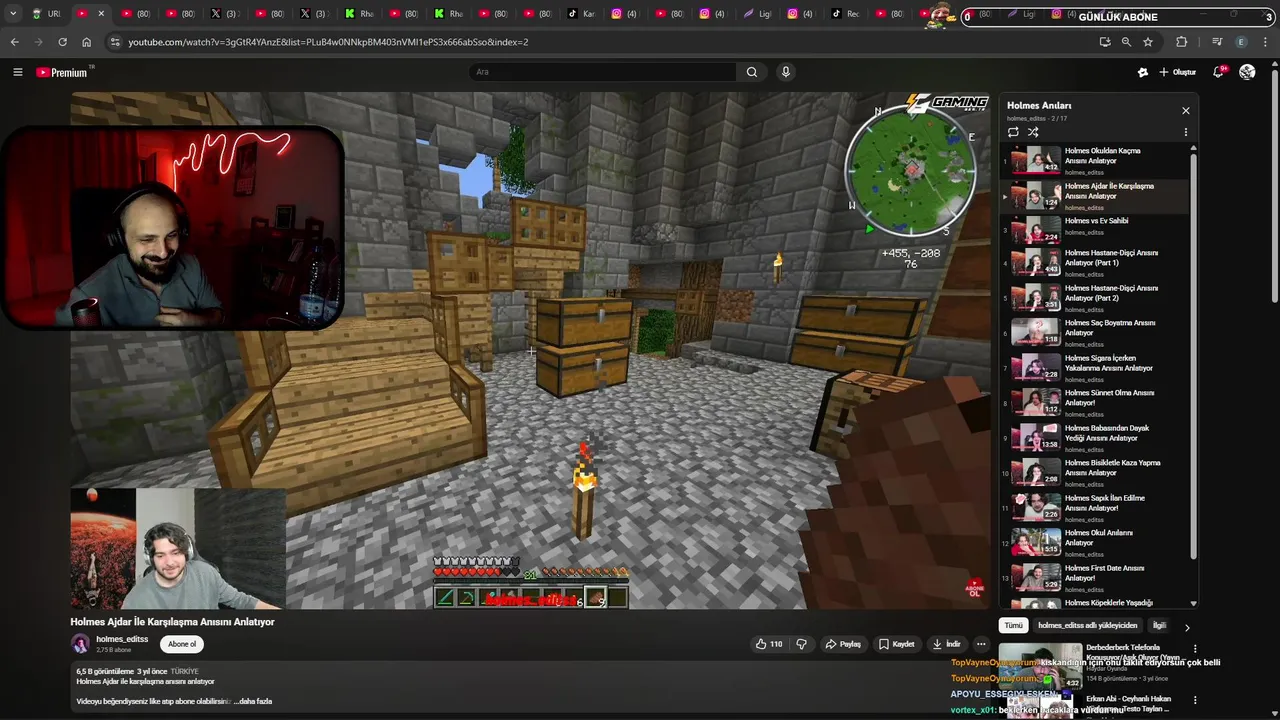Play Holmes Okuldan Kaçma Anısını Anlatıyor
This screenshot has height=720, width=1280.
point(1096,160)
